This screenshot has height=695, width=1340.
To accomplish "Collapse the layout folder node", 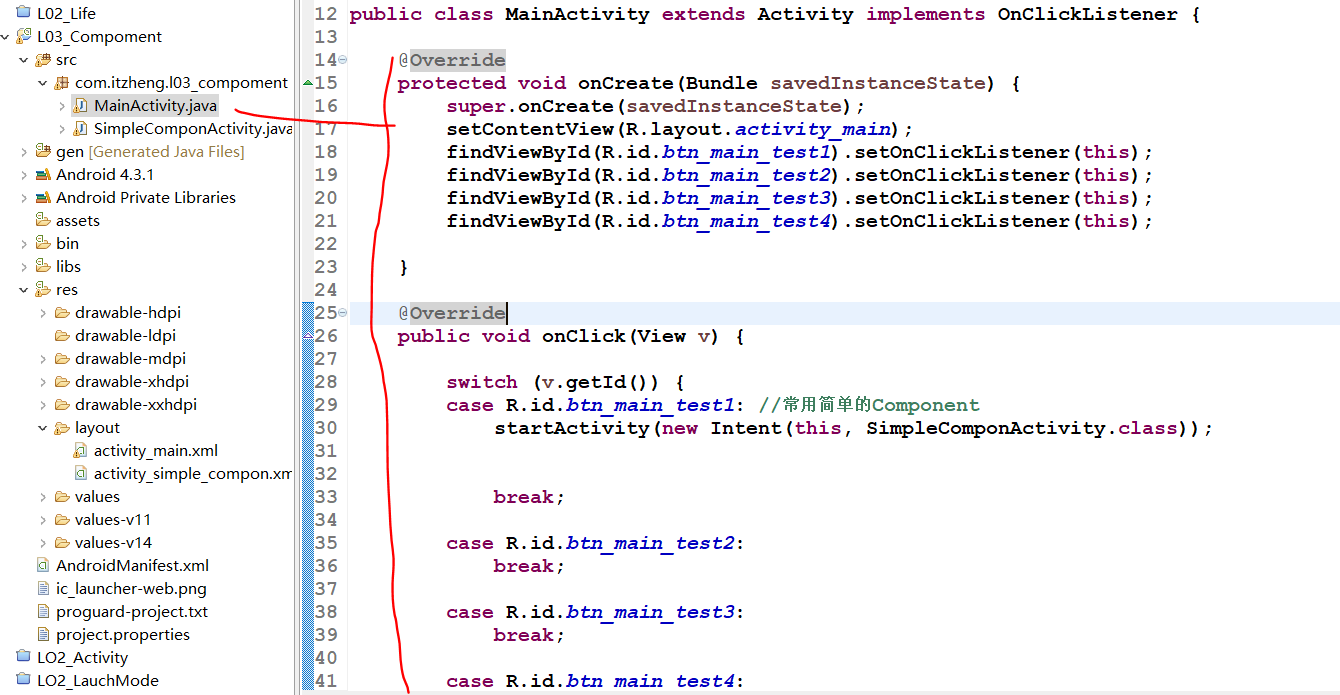I will [42, 427].
